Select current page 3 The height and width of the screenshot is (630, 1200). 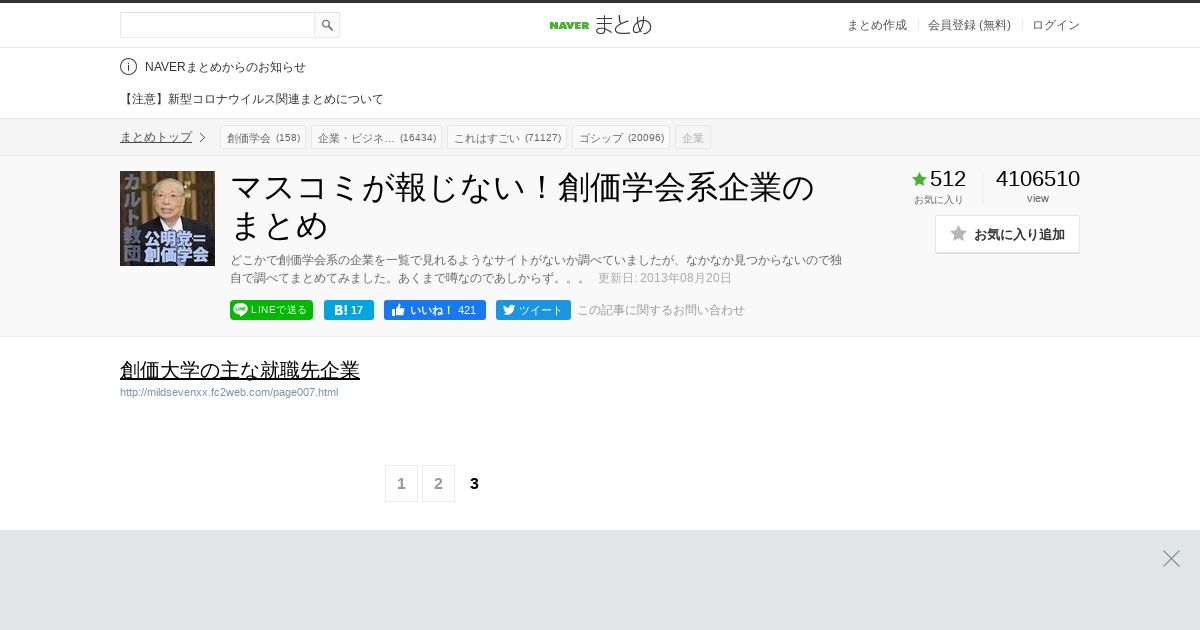click(x=474, y=484)
